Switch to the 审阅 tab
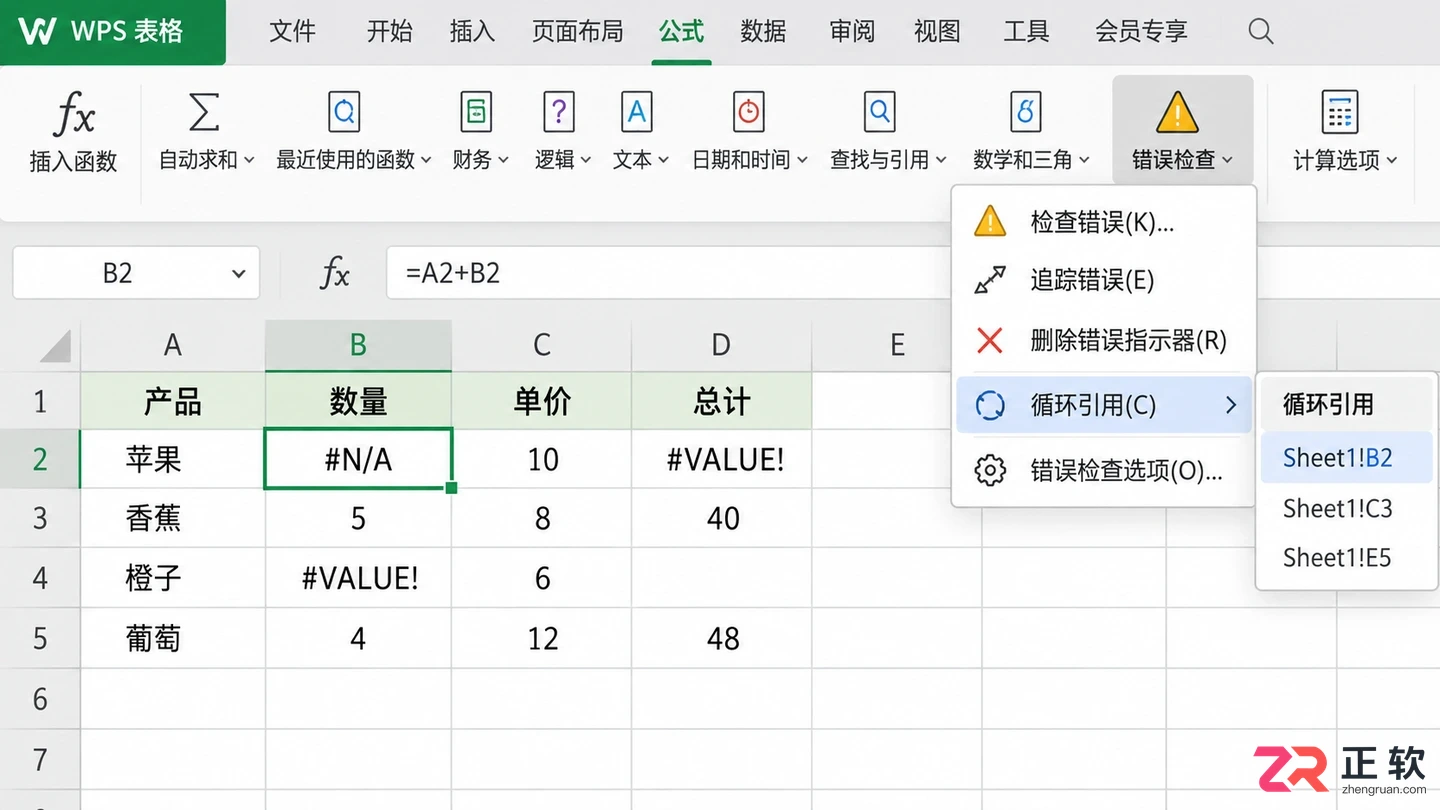 (852, 32)
